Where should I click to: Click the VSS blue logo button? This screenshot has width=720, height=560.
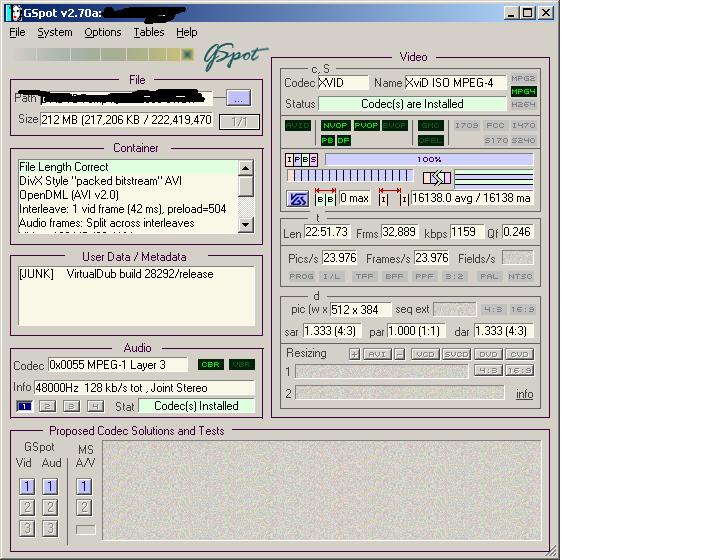tap(297, 199)
